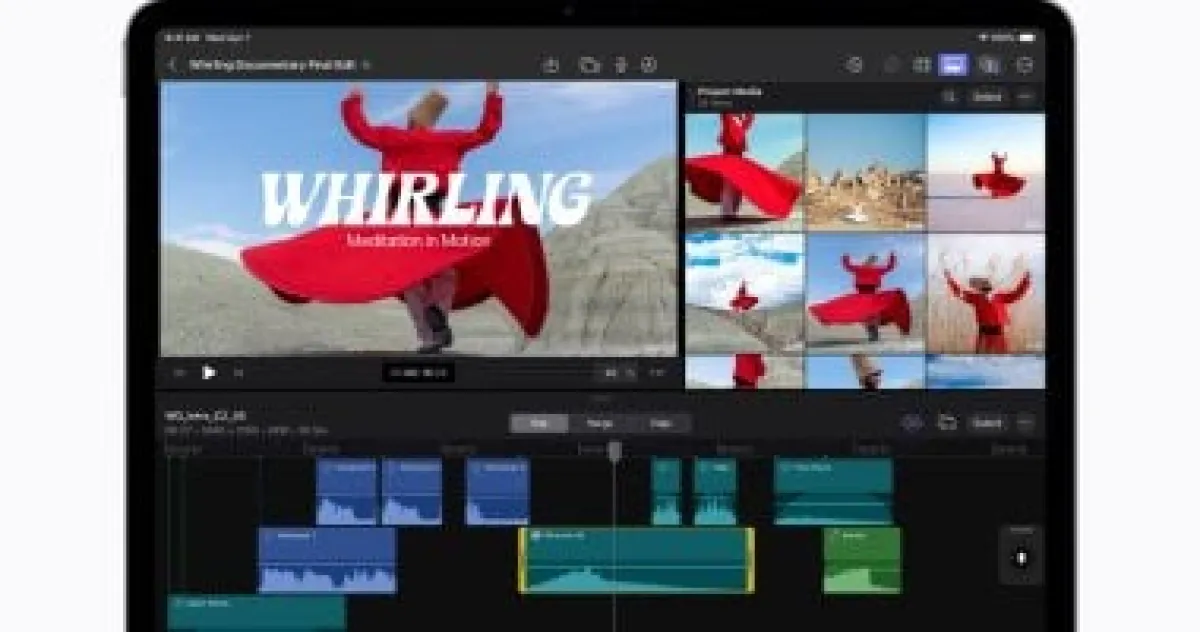The width and height of the screenshot is (1200, 632).
Task: Click the top-right corner icon in the toolbar
Action: pyautogui.click(x=1023, y=65)
